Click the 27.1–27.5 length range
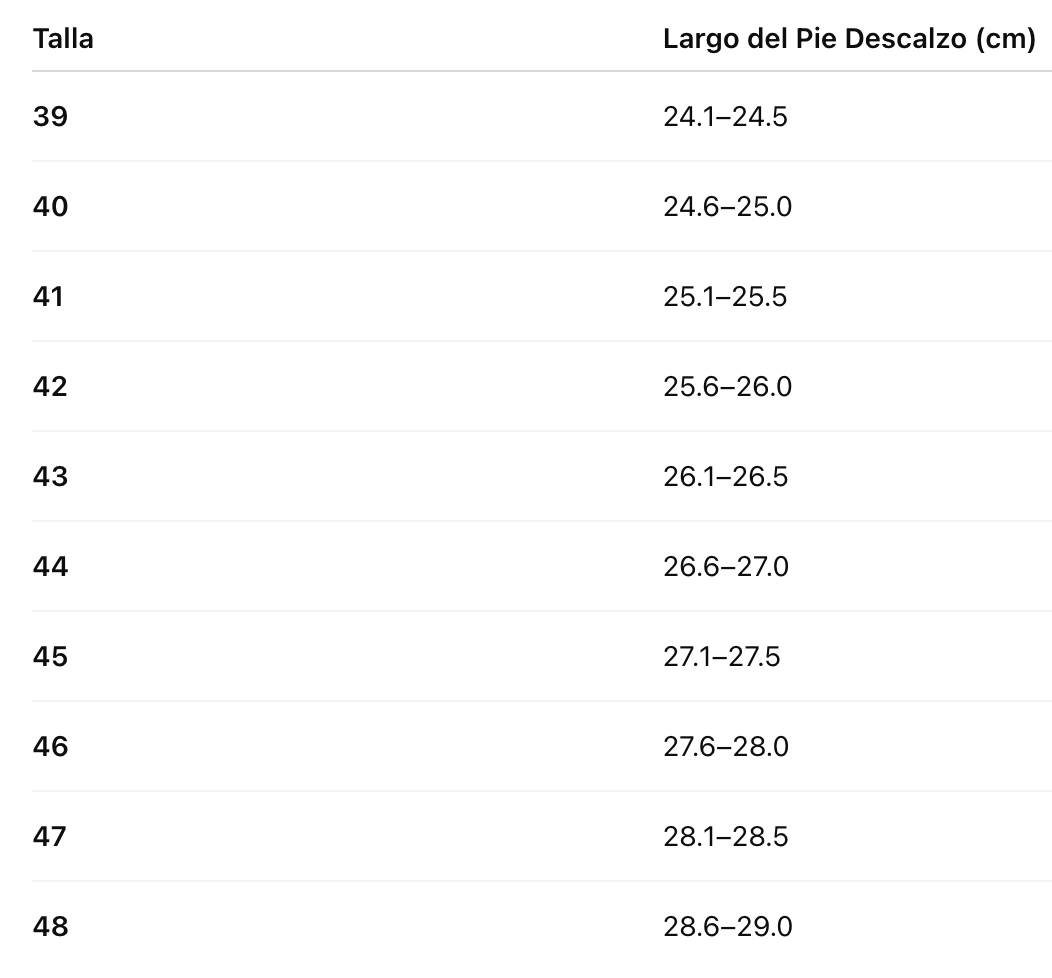The height and width of the screenshot is (978, 1052). pyautogui.click(x=721, y=657)
